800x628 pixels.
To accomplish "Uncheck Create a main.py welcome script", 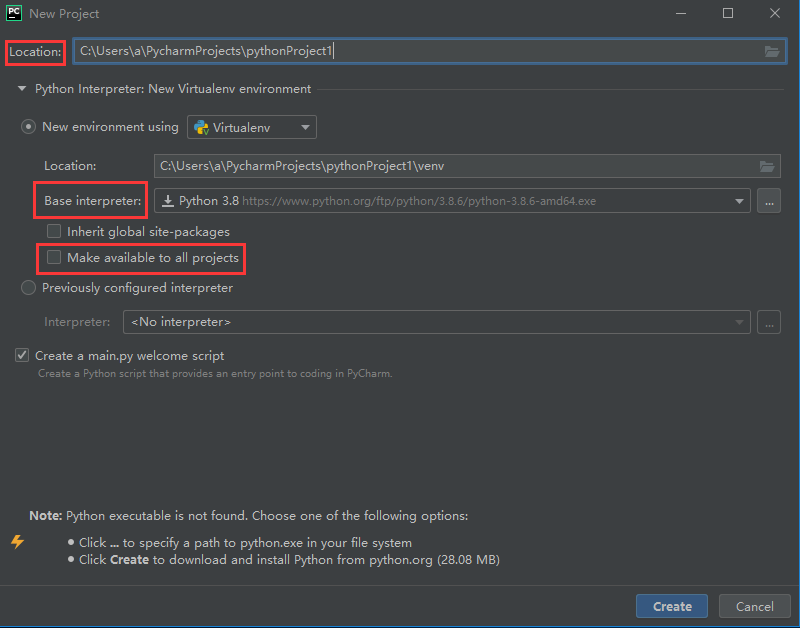I will pyautogui.click(x=22, y=356).
